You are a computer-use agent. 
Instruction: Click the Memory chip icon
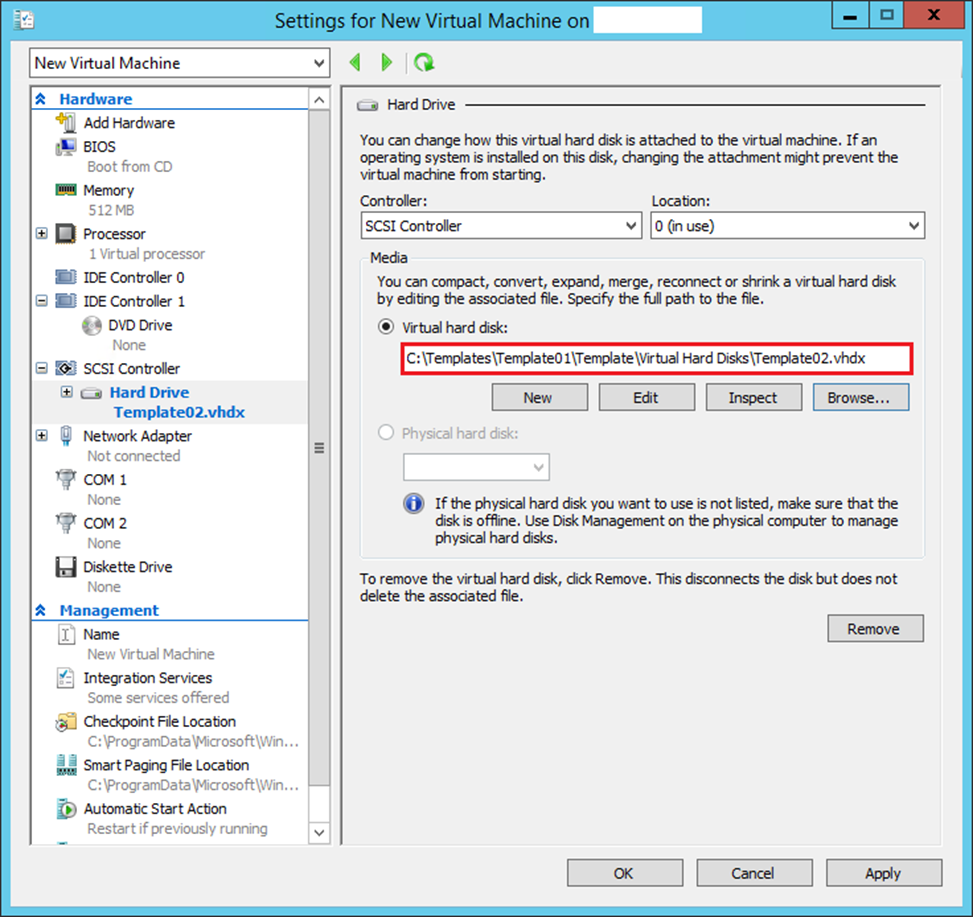pos(66,190)
